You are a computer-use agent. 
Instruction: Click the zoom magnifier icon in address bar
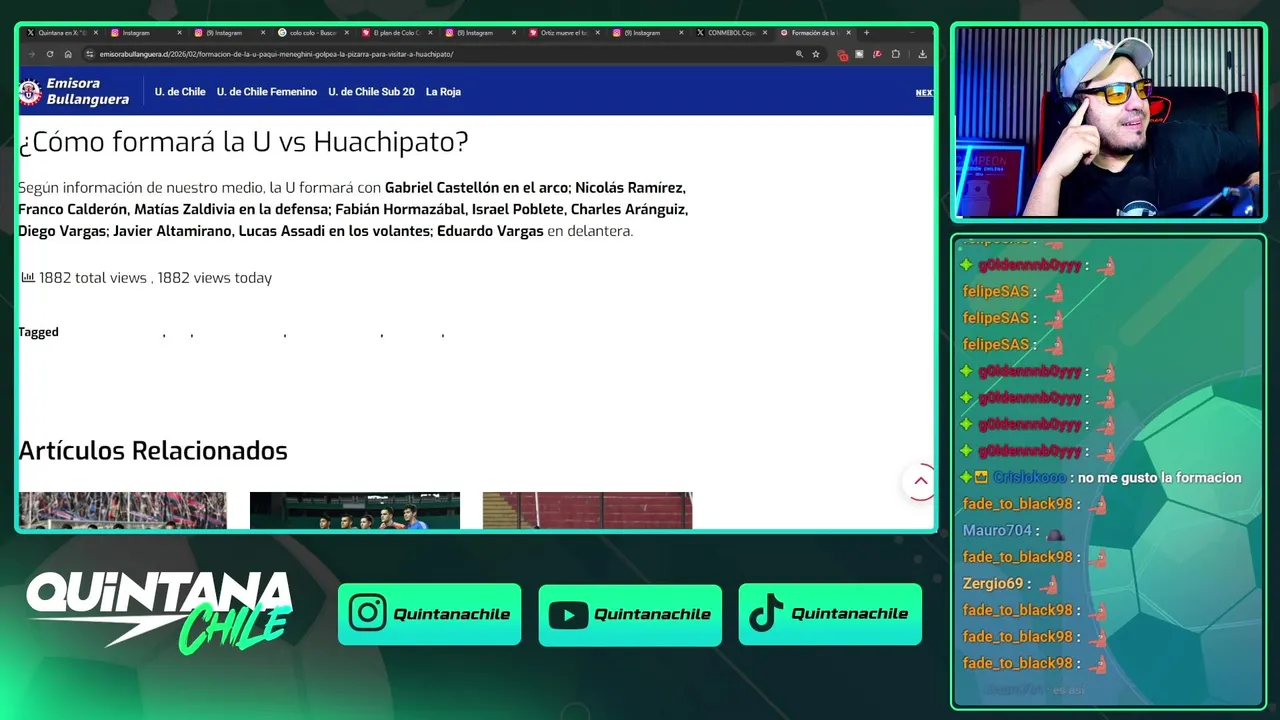(799, 54)
